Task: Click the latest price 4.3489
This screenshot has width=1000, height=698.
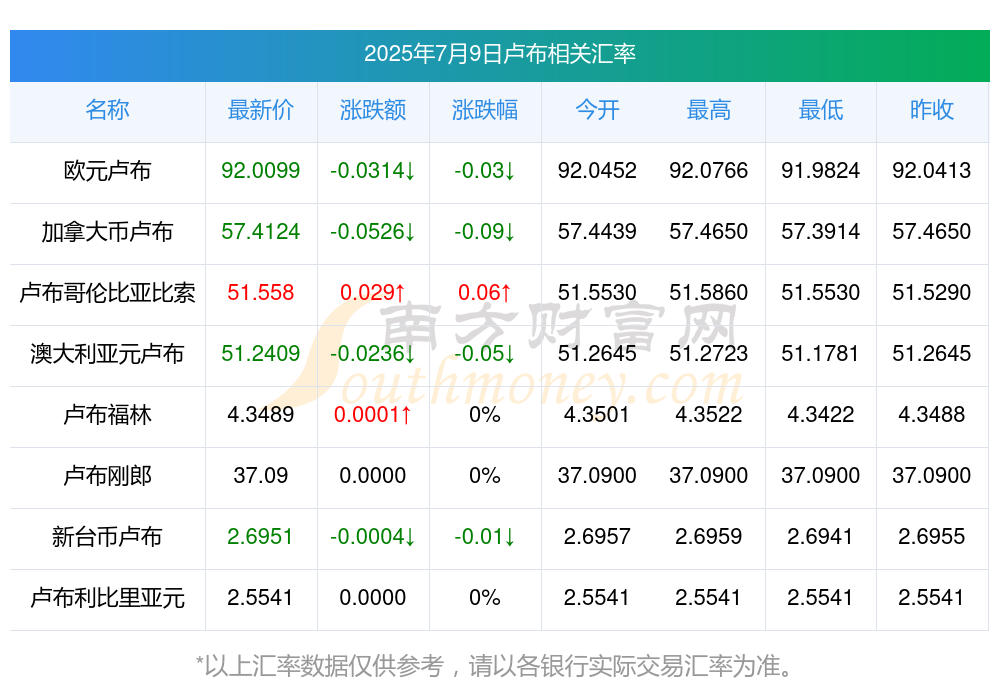Action: (260, 414)
